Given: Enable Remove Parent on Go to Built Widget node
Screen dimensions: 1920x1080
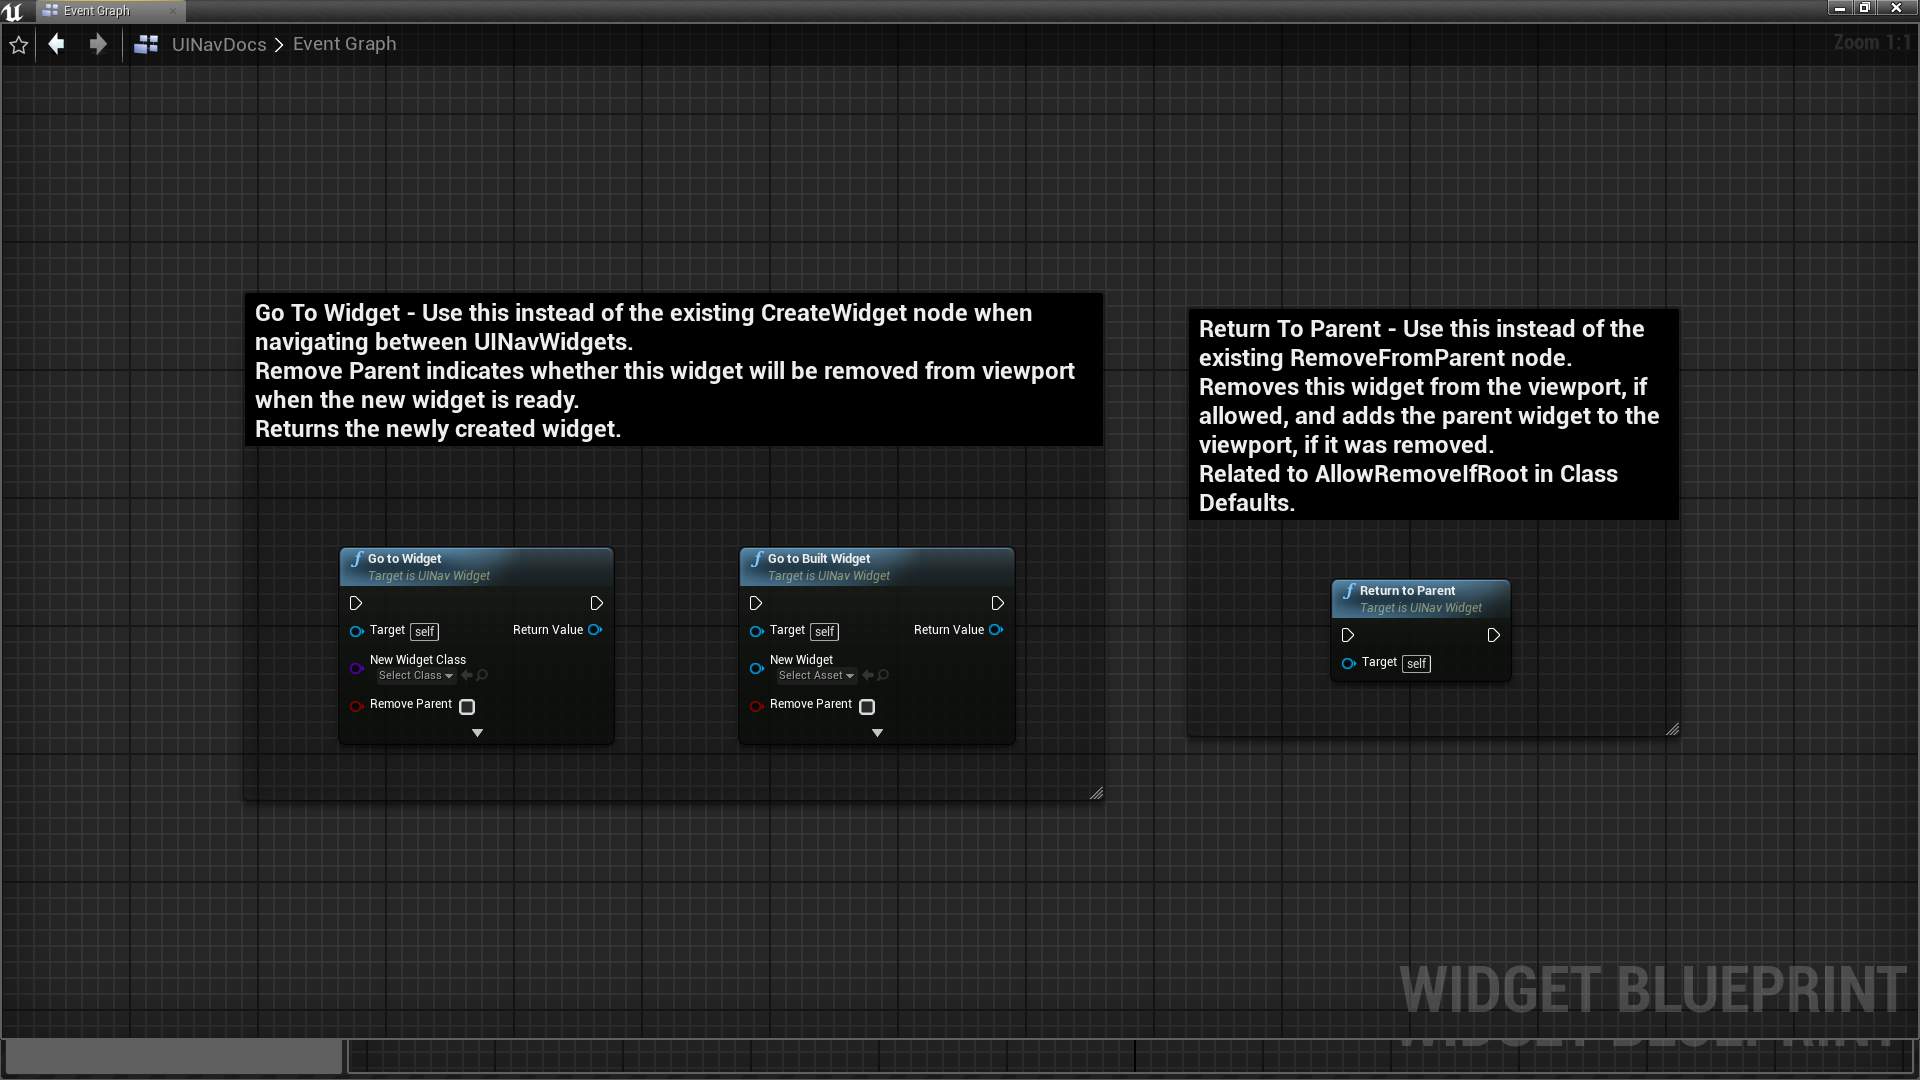Looking at the screenshot, I should click(x=867, y=707).
